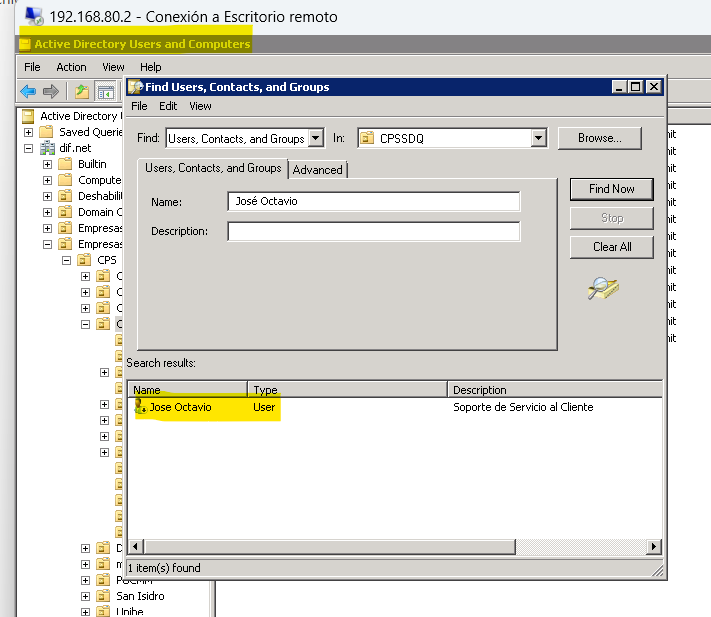Select the 'User' type cell
711x617 pixels.
(264, 407)
